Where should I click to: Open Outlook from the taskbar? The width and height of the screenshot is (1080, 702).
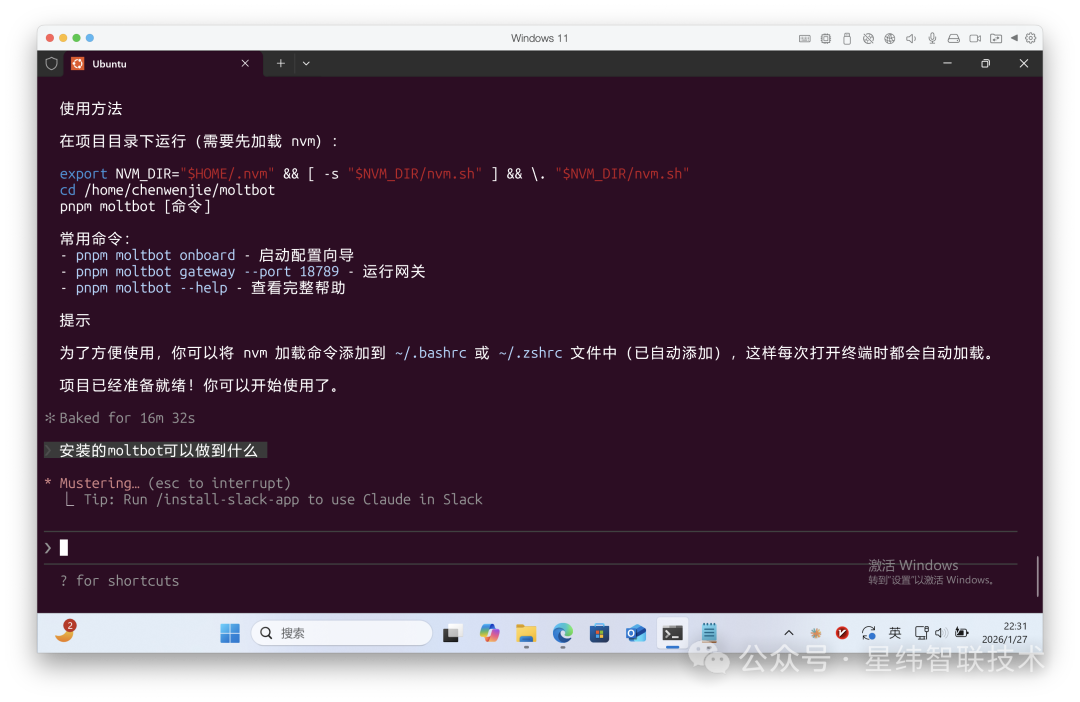point(636,633)
